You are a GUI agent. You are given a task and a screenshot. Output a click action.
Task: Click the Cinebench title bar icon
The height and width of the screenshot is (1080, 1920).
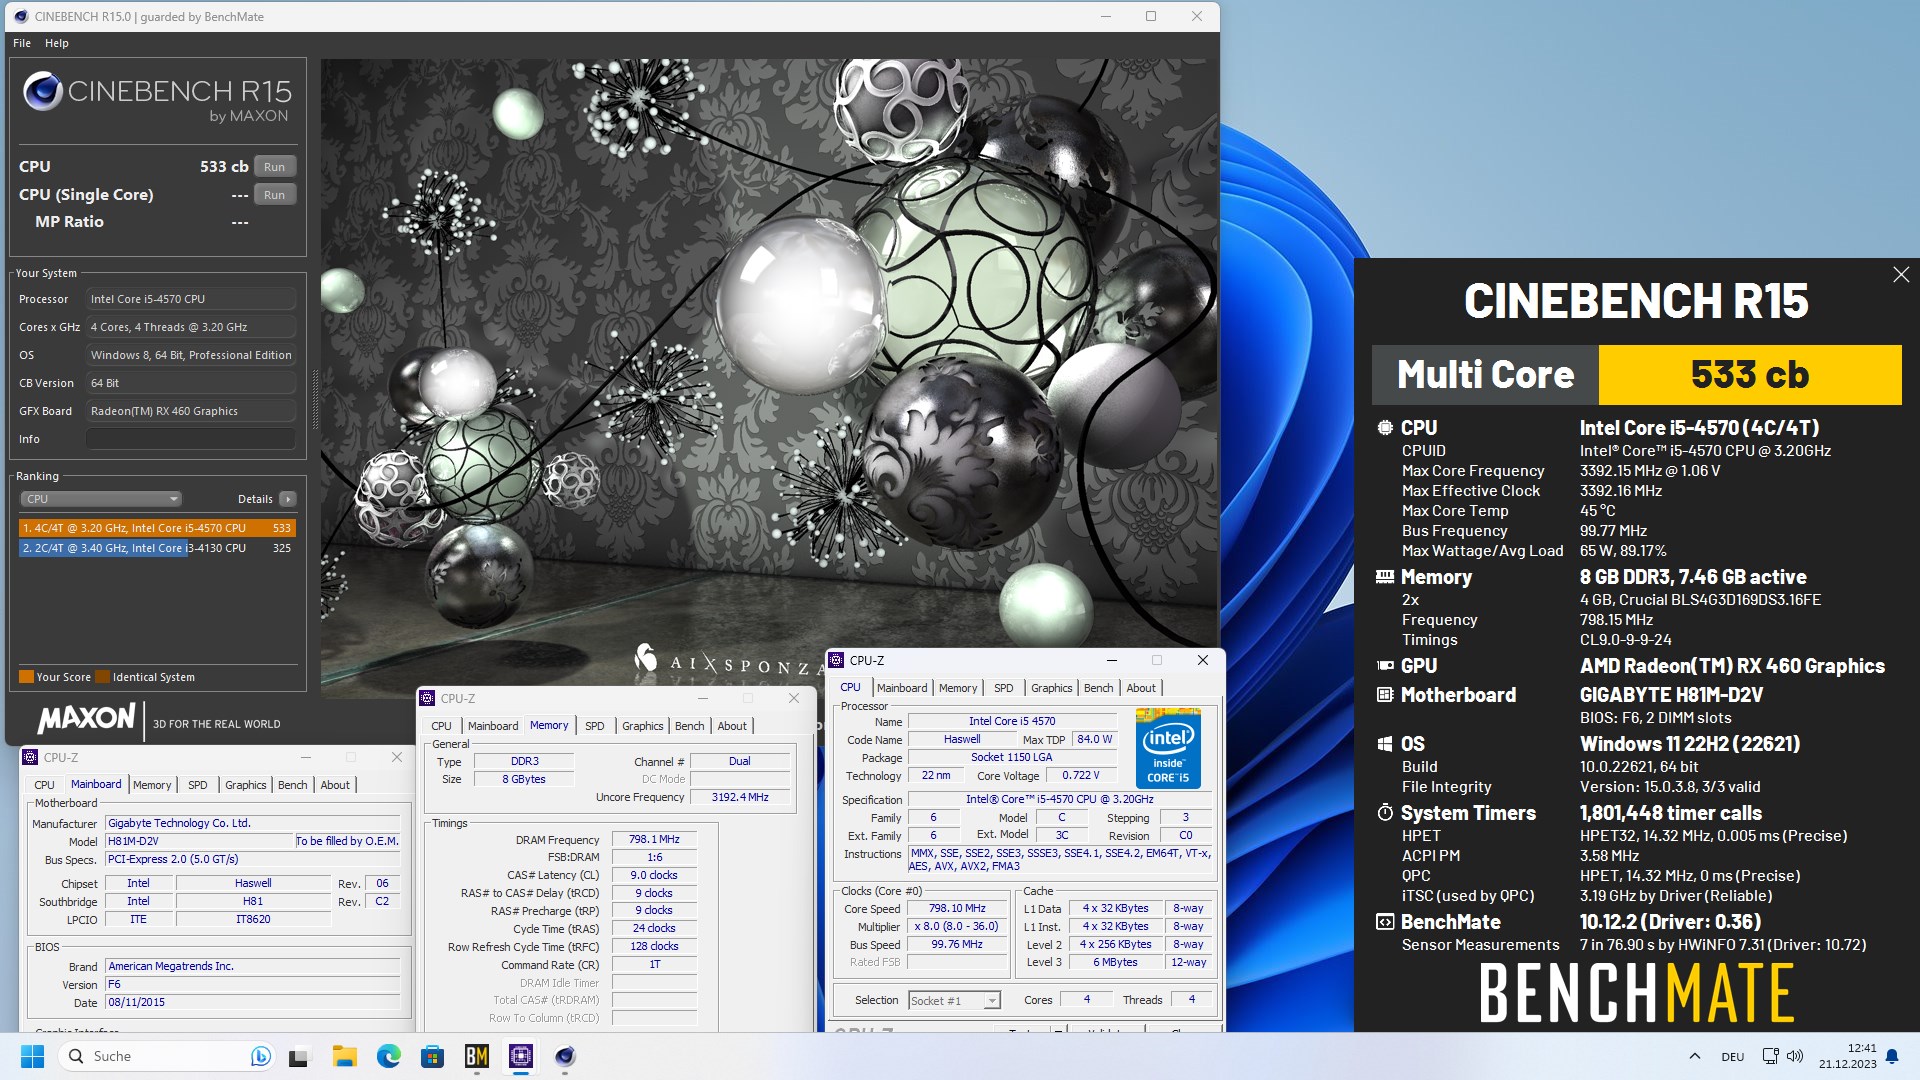(x=21, y=16)
